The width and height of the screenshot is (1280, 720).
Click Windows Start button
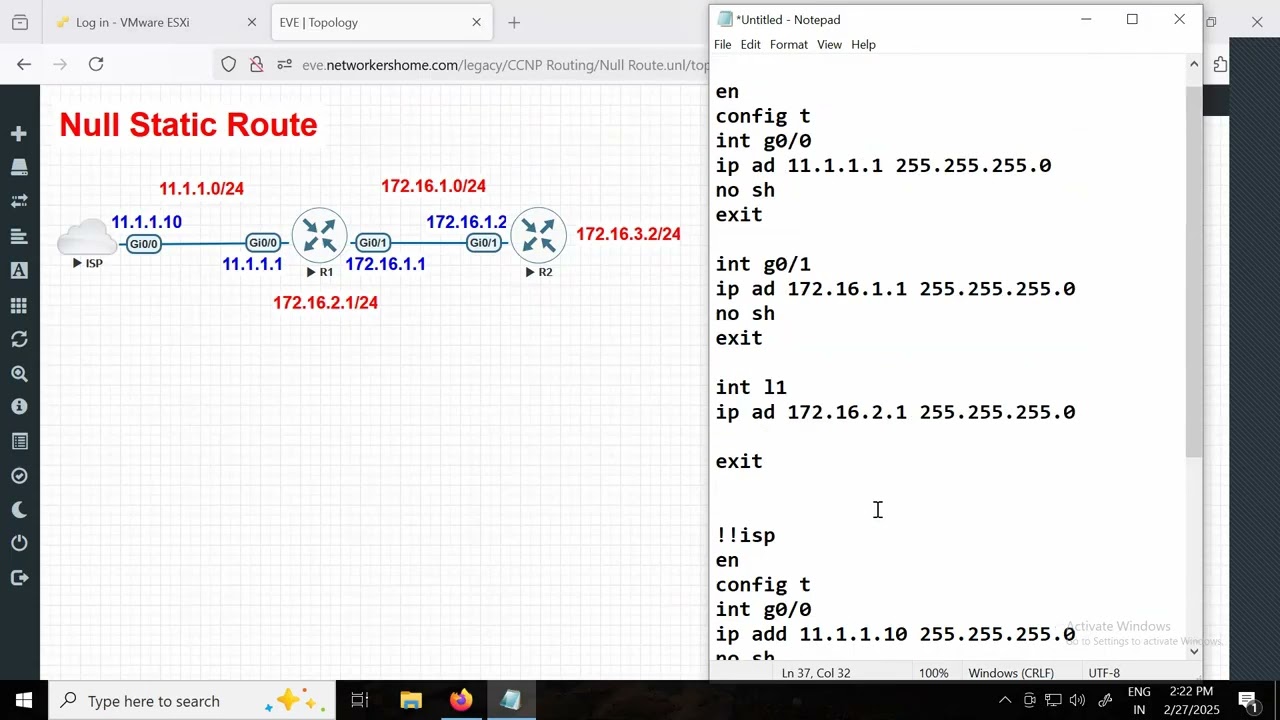point(24,700)
